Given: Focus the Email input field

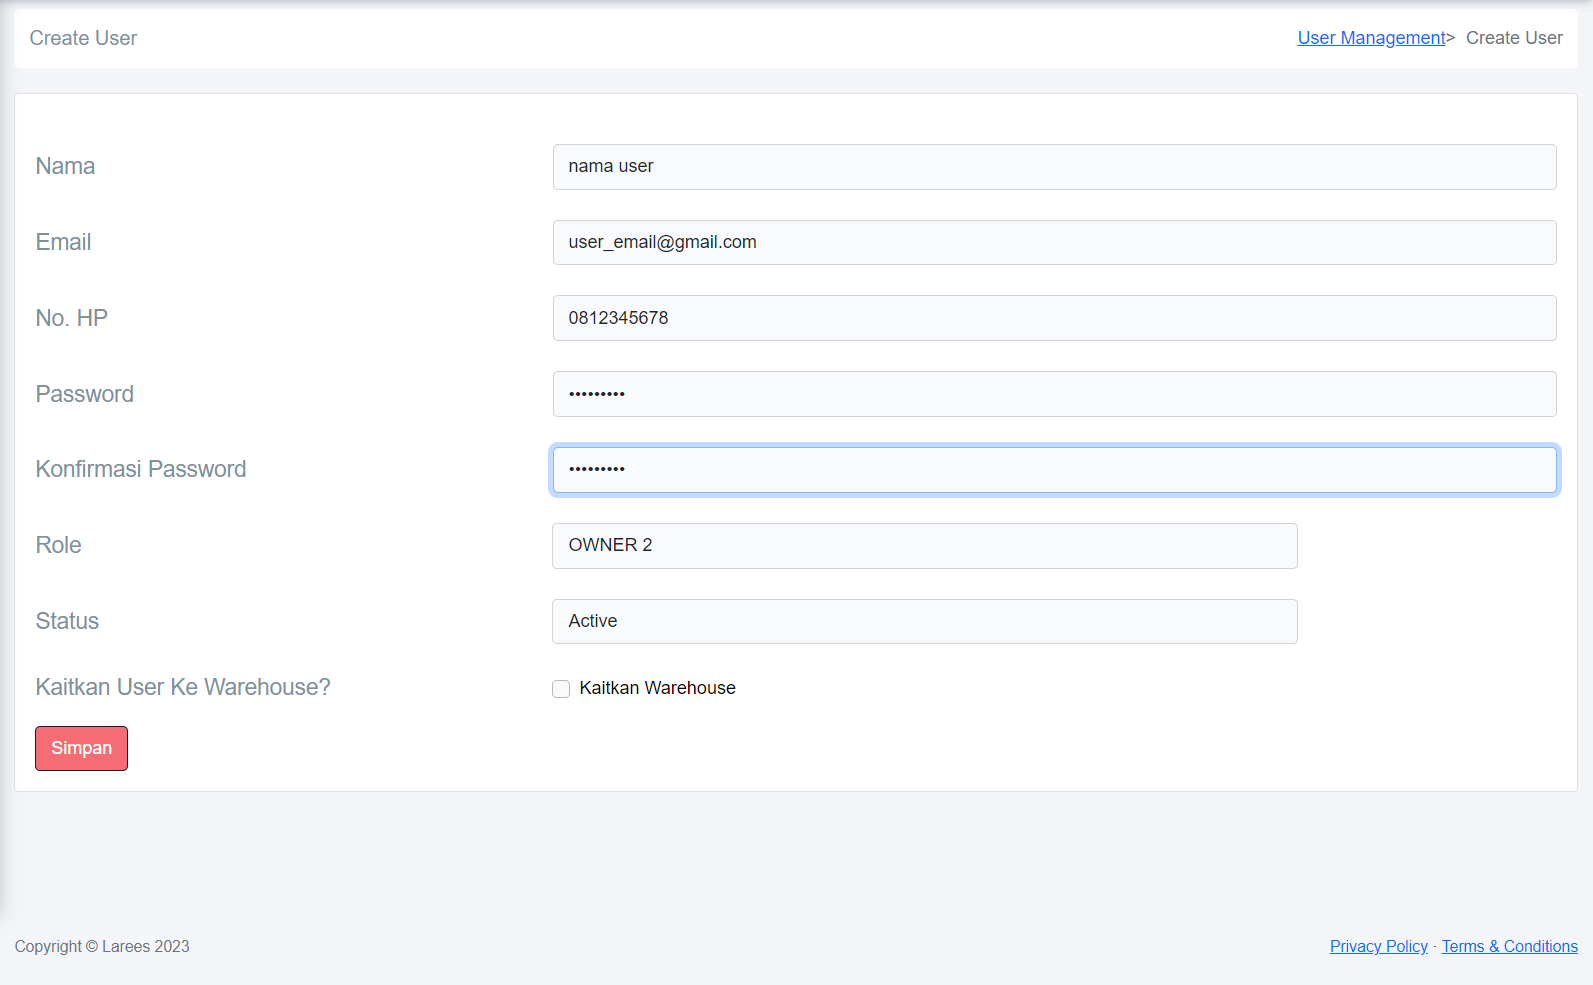Looking at the screenshot, I should pos(1054,243).
